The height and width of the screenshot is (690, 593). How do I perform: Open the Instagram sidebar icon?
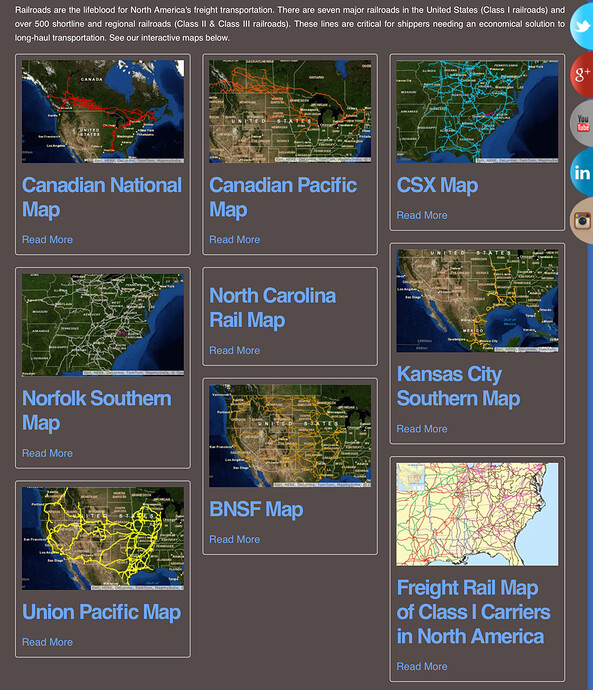click(582, 220)
